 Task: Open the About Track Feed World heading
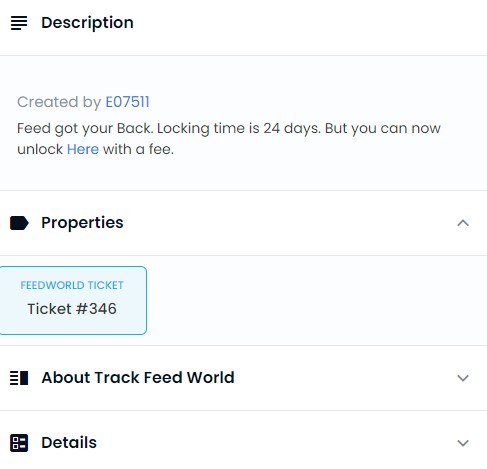[138, 378]
